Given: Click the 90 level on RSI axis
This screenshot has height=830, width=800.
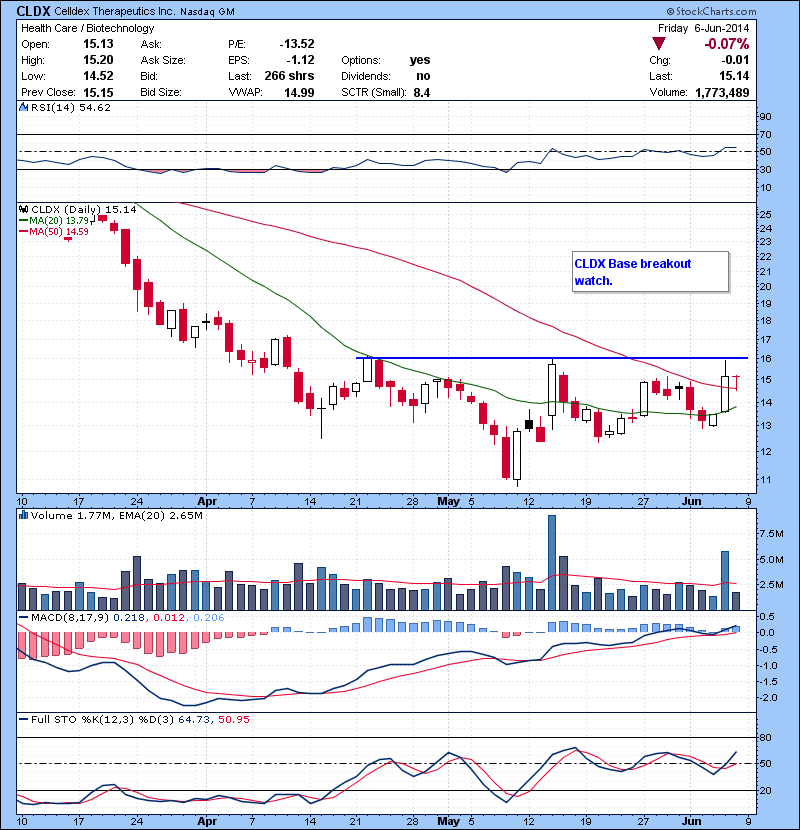Looking at the screenshot, I should click(766, 117).
